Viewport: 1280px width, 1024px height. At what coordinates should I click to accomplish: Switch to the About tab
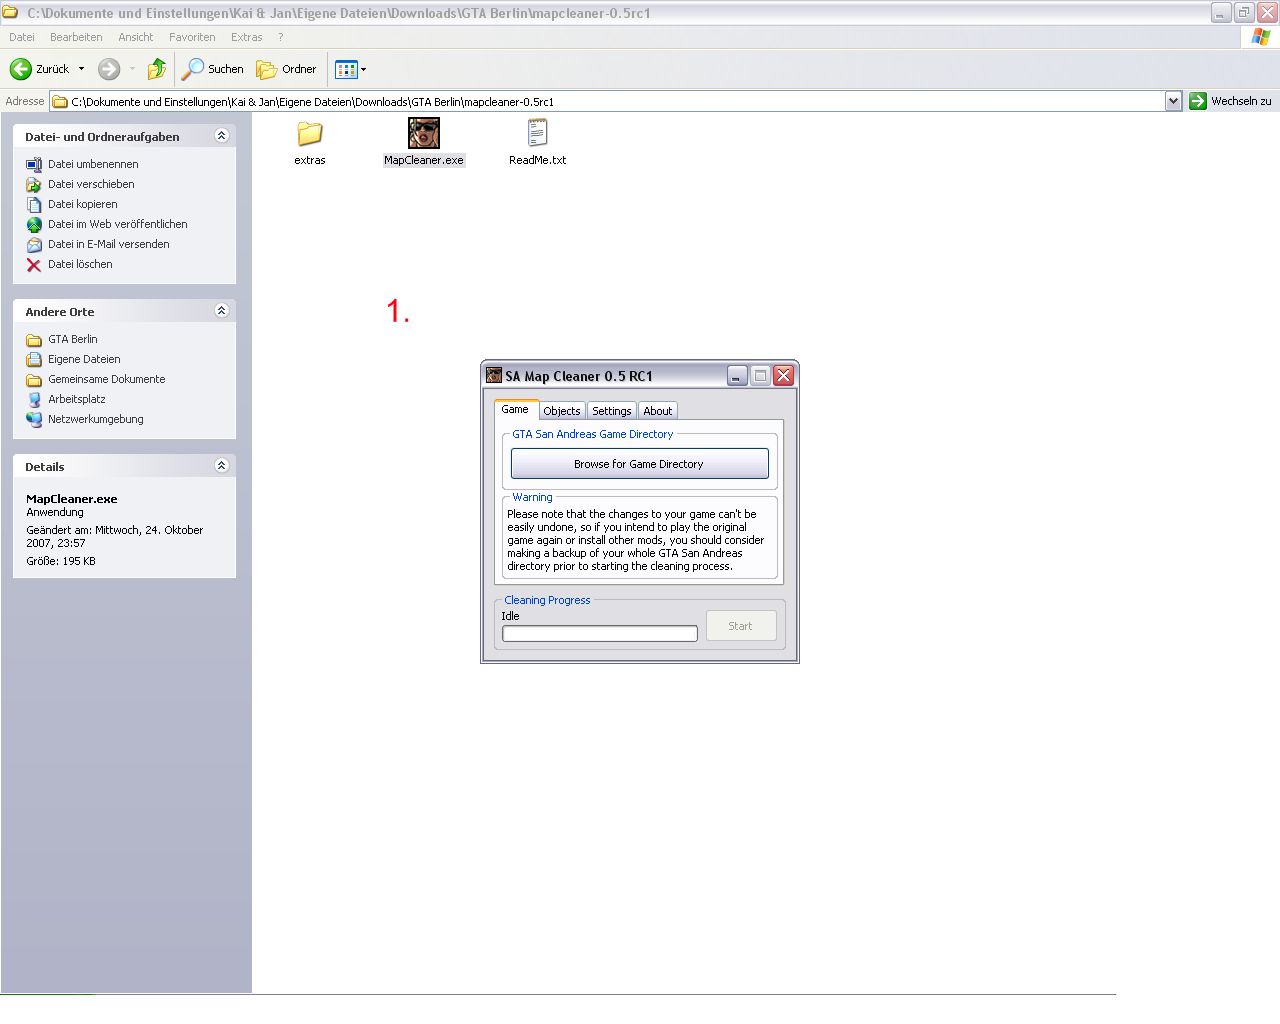(x=657, y=411)
